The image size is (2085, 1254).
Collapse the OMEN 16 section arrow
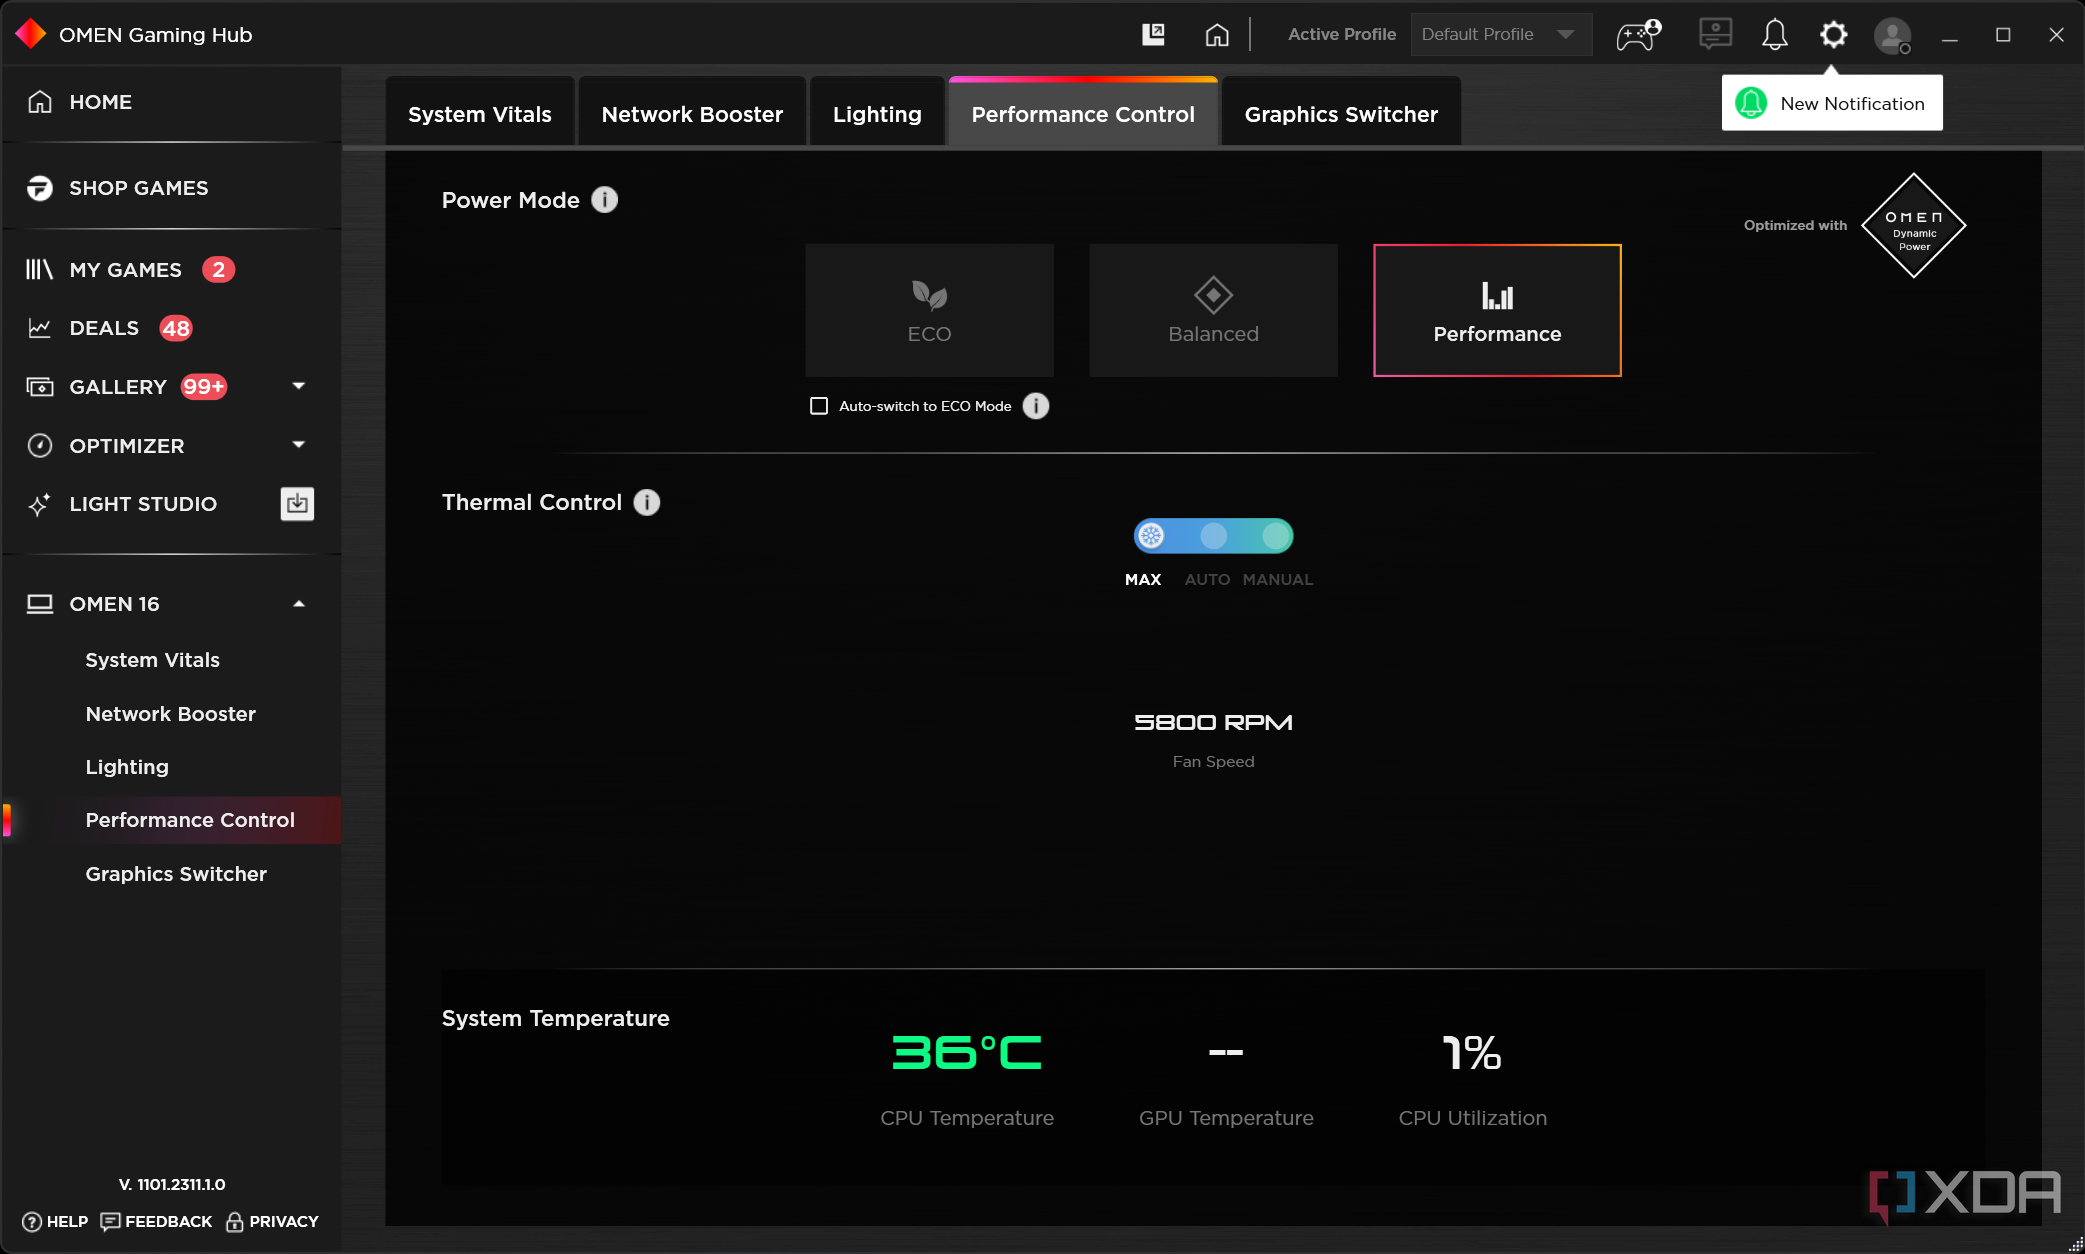tap(298, 604)
